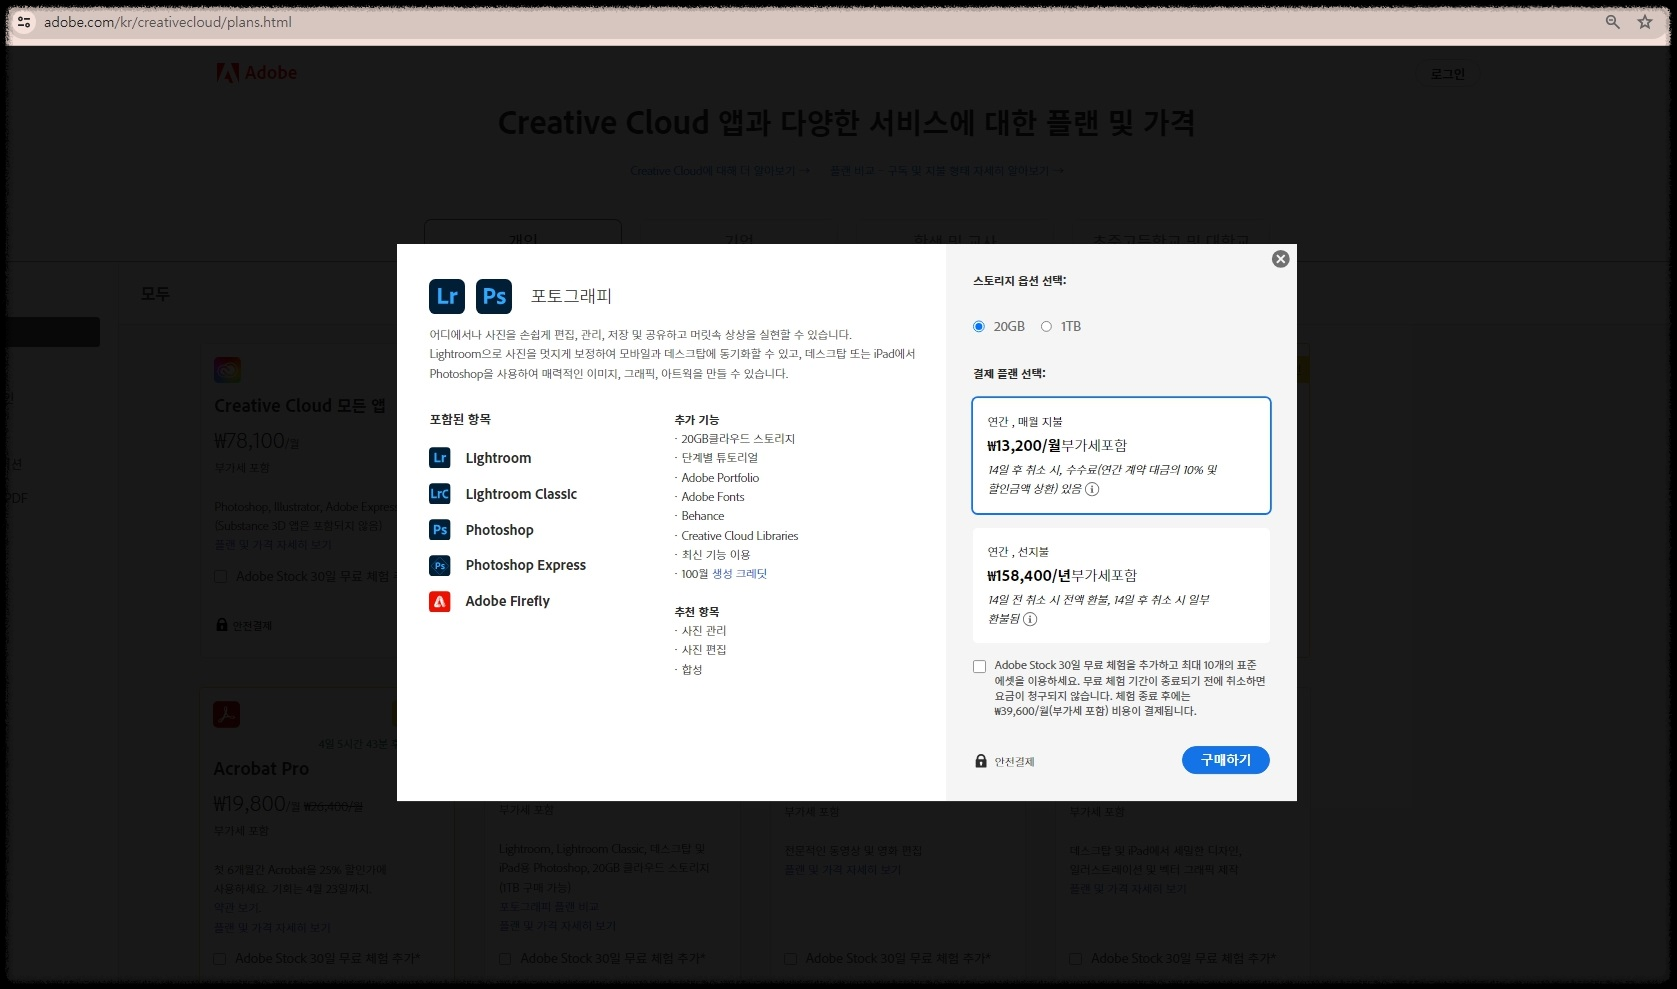Viewport: 1677px width, 989px height.
Task: Choose annual, billed monthly ₩13,200 plan
Action: coord(1121,455)
